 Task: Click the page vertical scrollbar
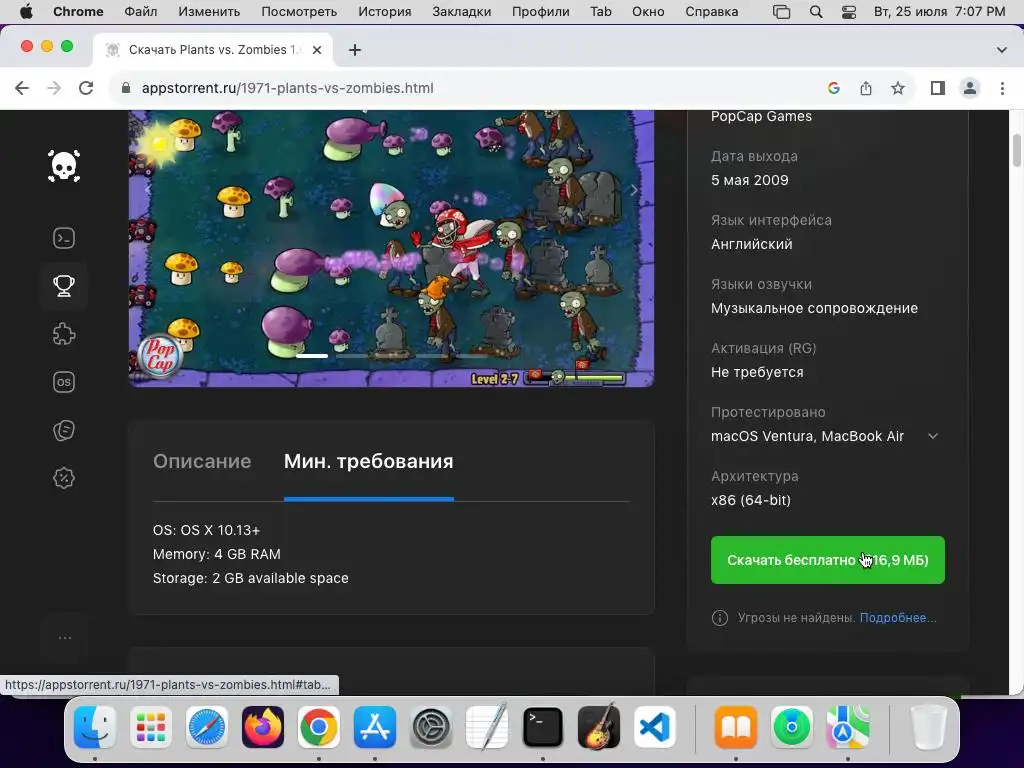[x=1017, y=150]
